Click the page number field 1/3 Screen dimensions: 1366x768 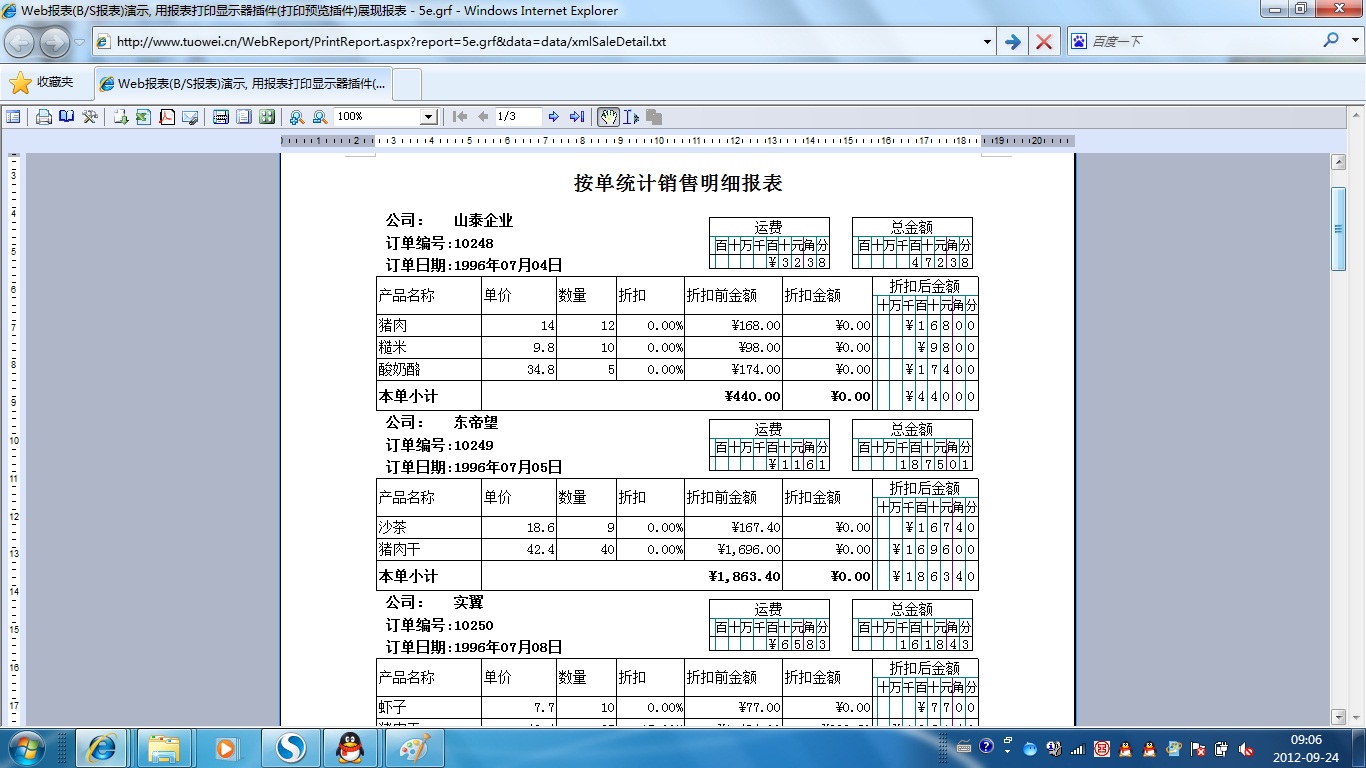coord(518,117)
